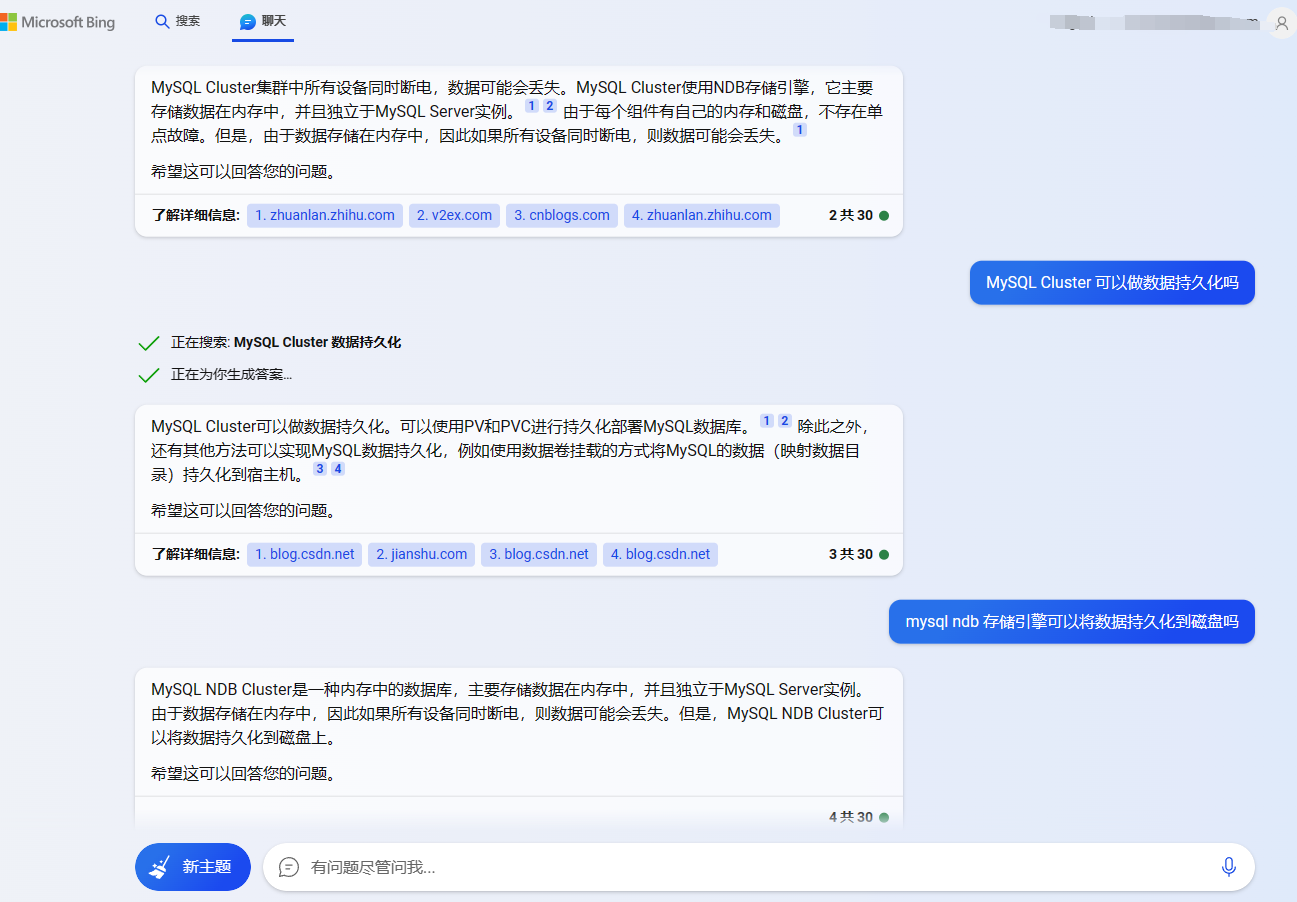Screen dimensions: 1297x902
Task: Click user message mysql ndb 存储引擎可以将数据持久化到磁盘吗
Action: click(1072, 622)
